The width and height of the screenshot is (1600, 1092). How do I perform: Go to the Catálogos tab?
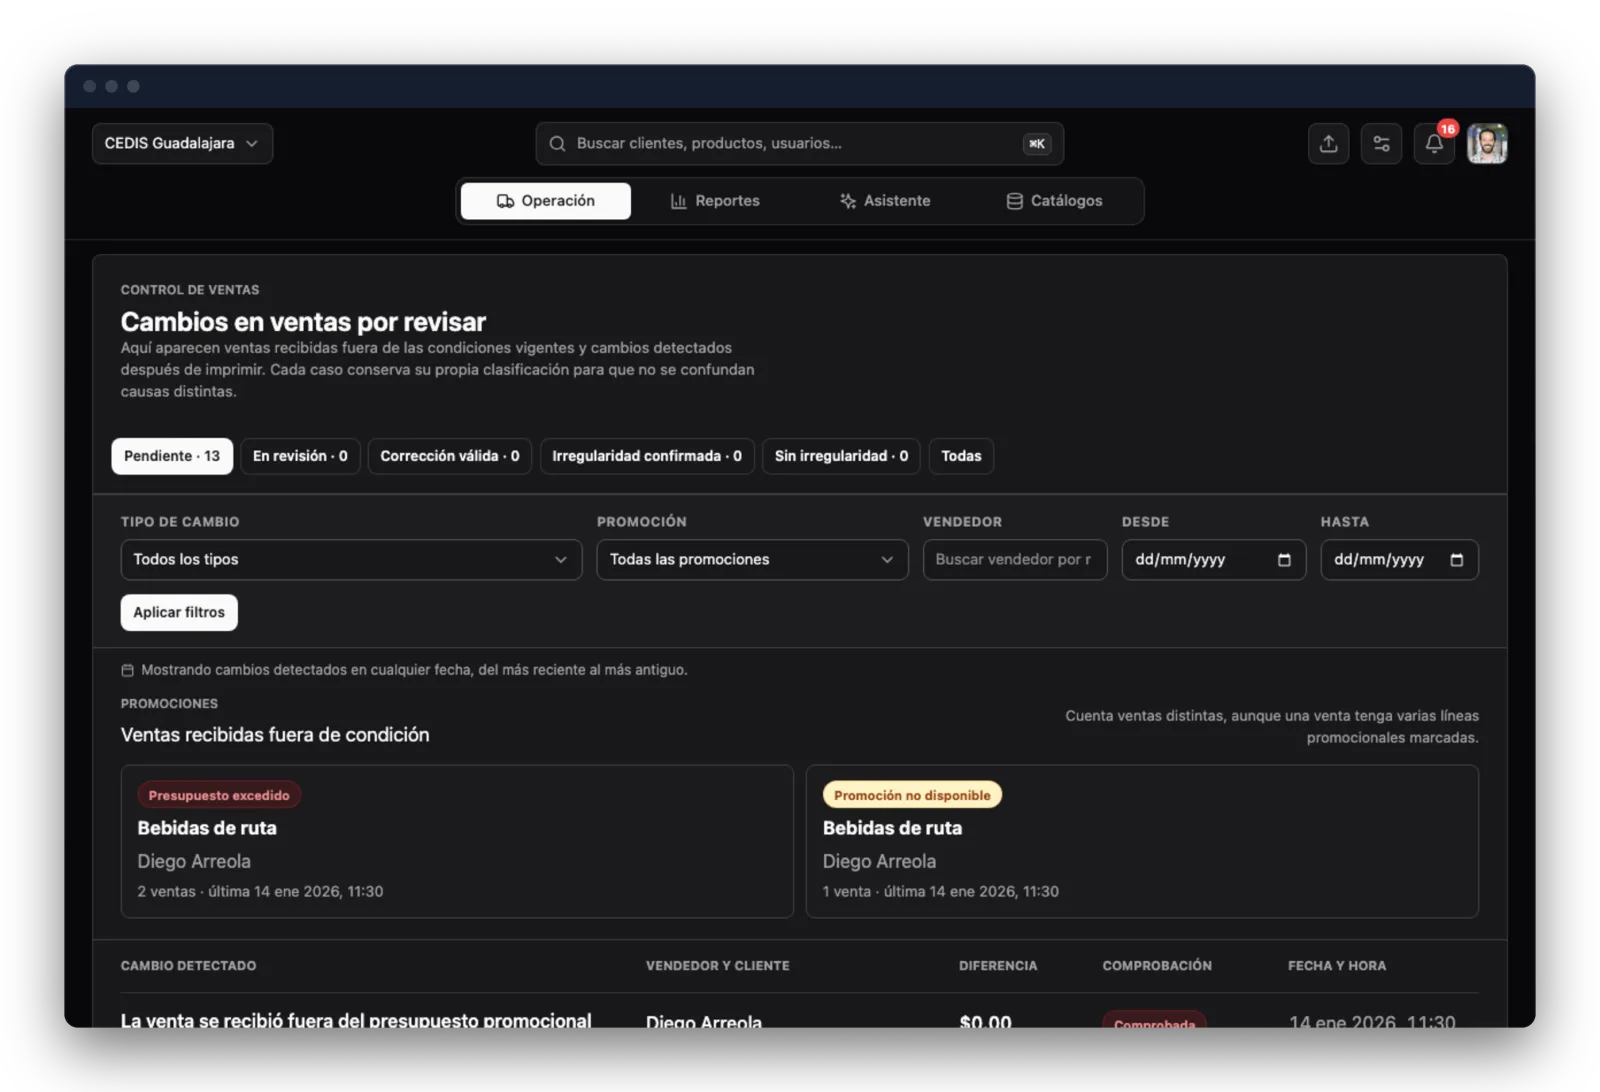(1054, 201)
